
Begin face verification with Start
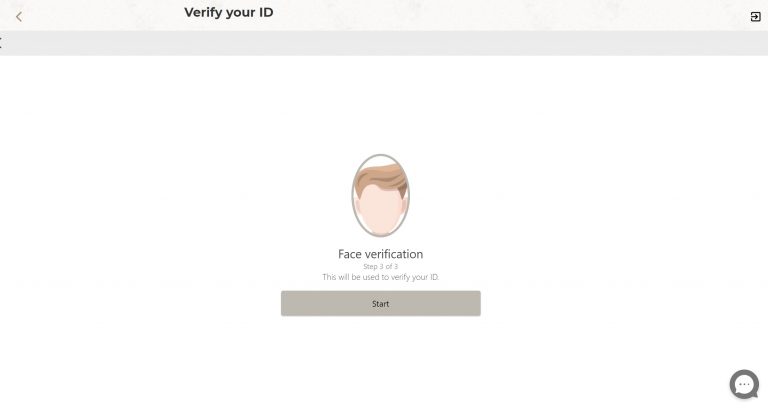tap(380, 303)
